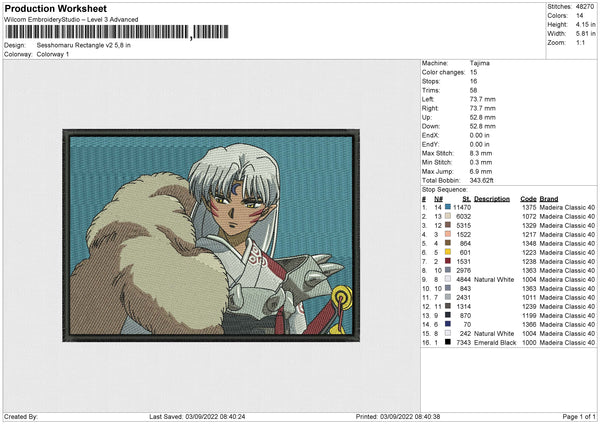This screenshot has width=600, height=424.
Task: Click the brown swatch, code 1329
Action: coord(448,225)
